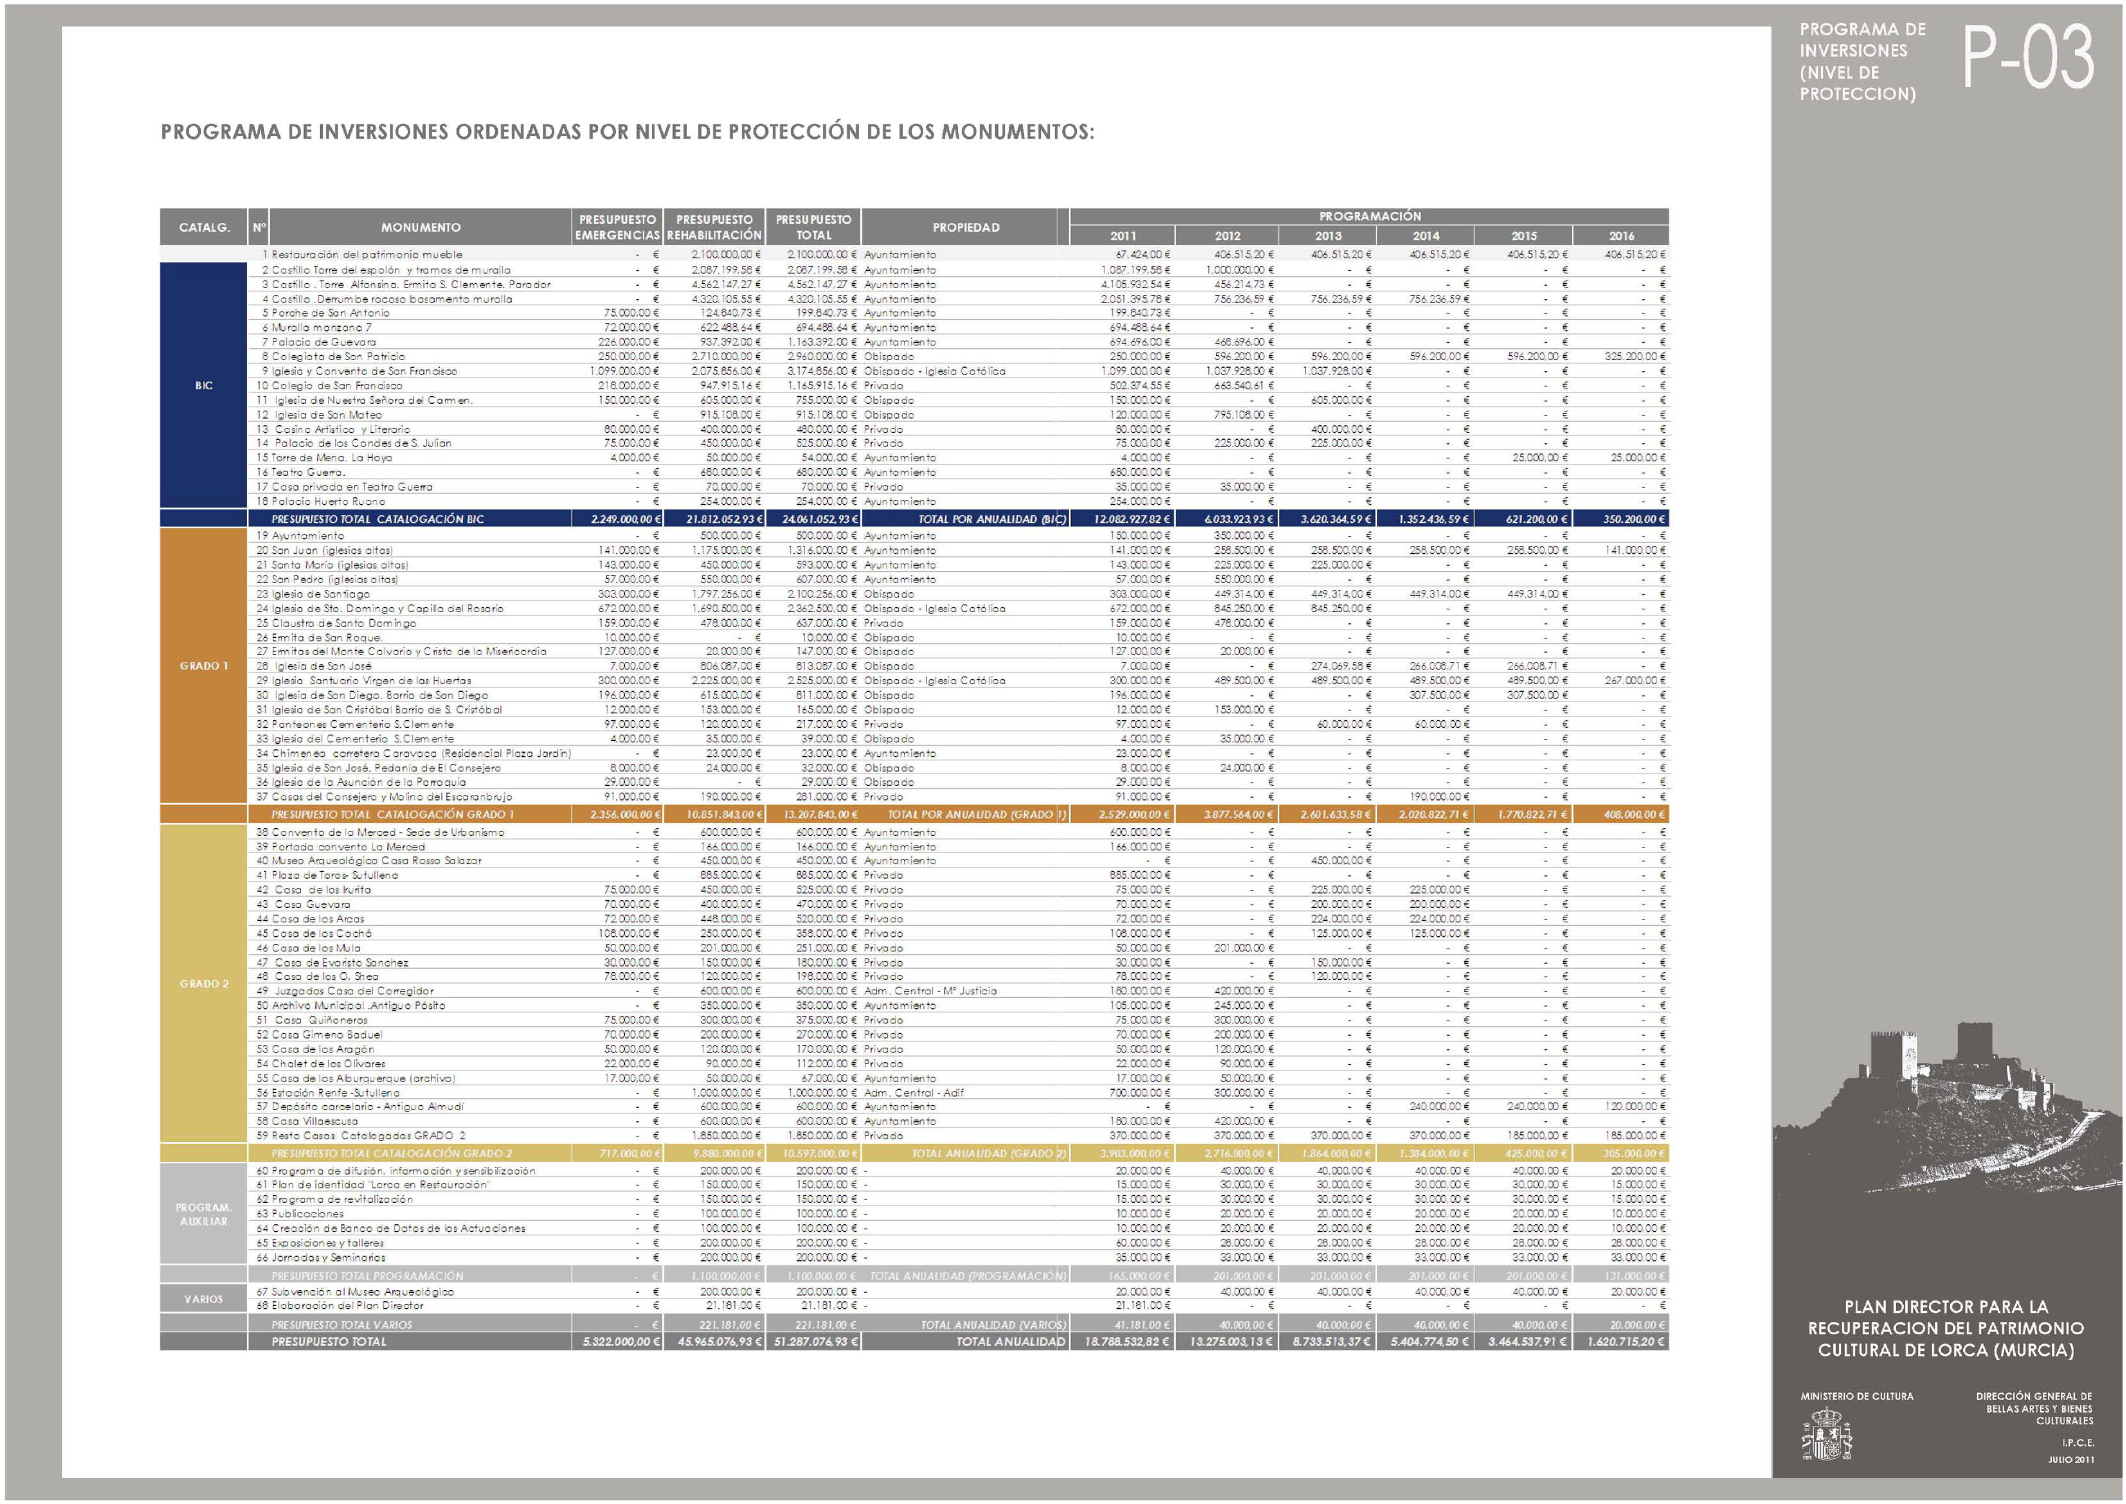Click the 'Adm. Central - Adif' ownership cell
Screen dimensions: 2126x1504
913,1092
